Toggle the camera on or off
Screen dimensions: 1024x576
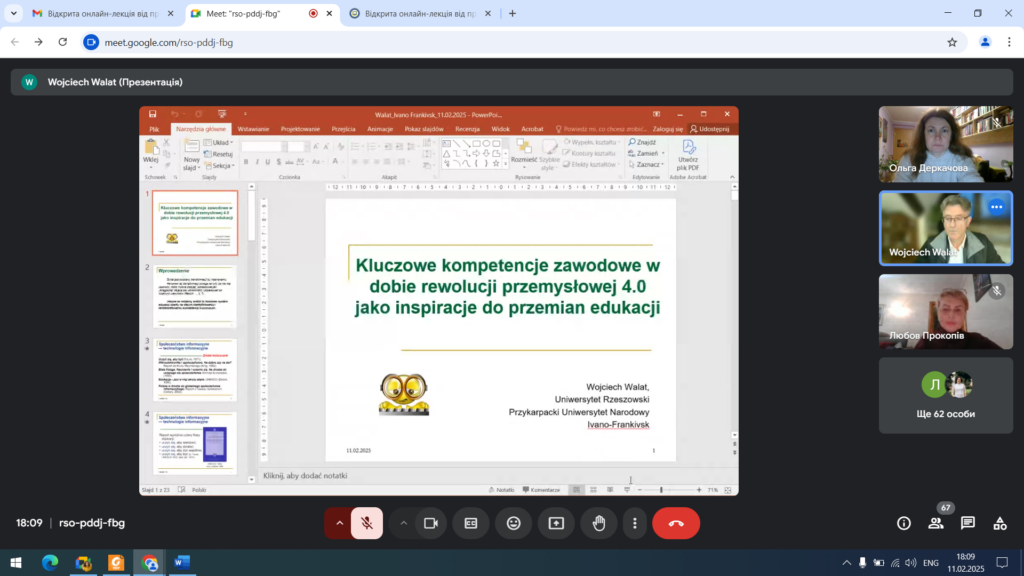(x=431, y=523)
